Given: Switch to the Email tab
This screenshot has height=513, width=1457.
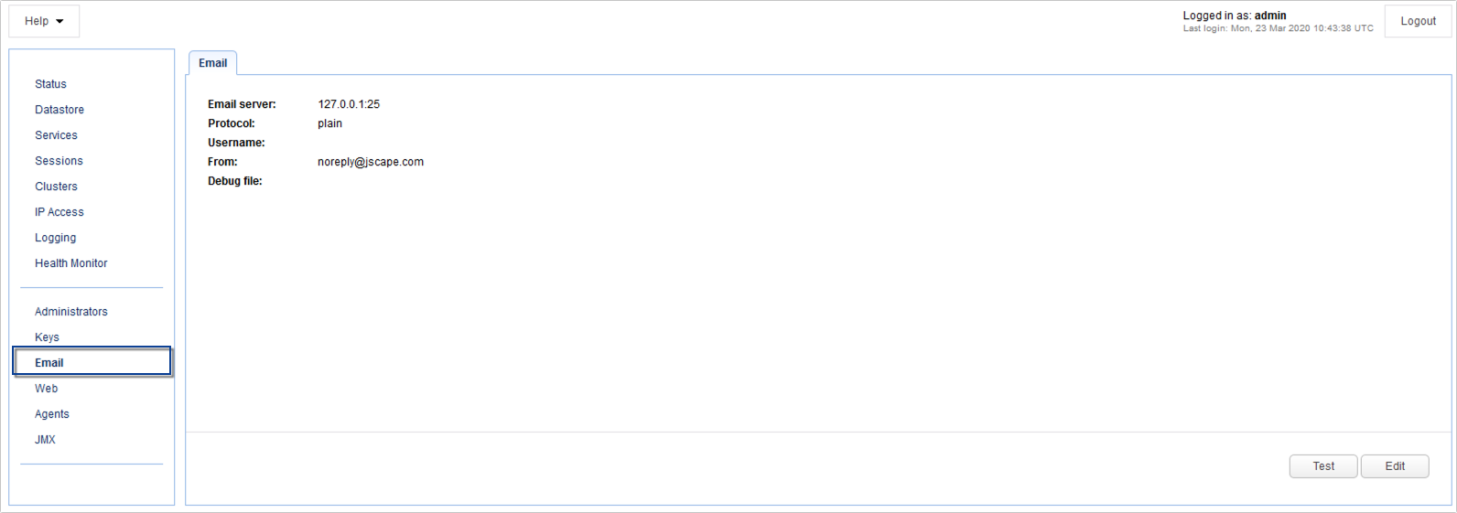Looking at the screenshot, I should click(x=213, y=63).
